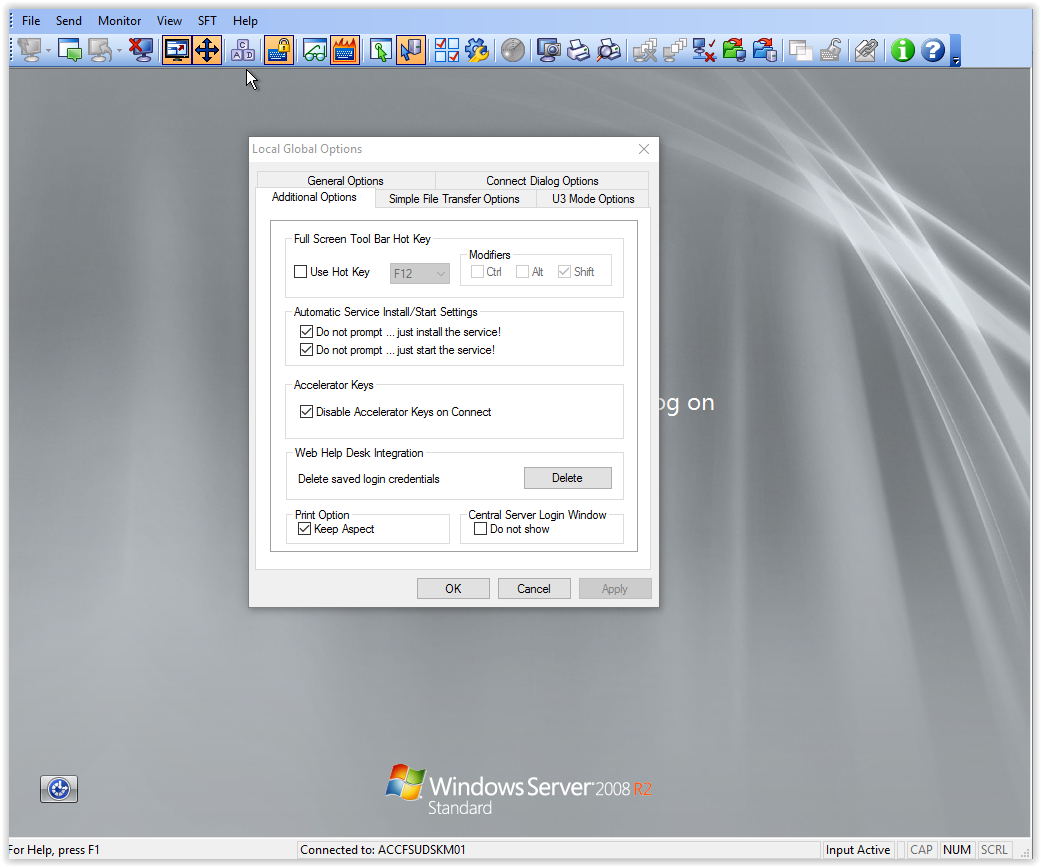Image resolution: width=1041 pixels, height=867 pixels.
Task: Click the green information icon
Action: point(902,50)
